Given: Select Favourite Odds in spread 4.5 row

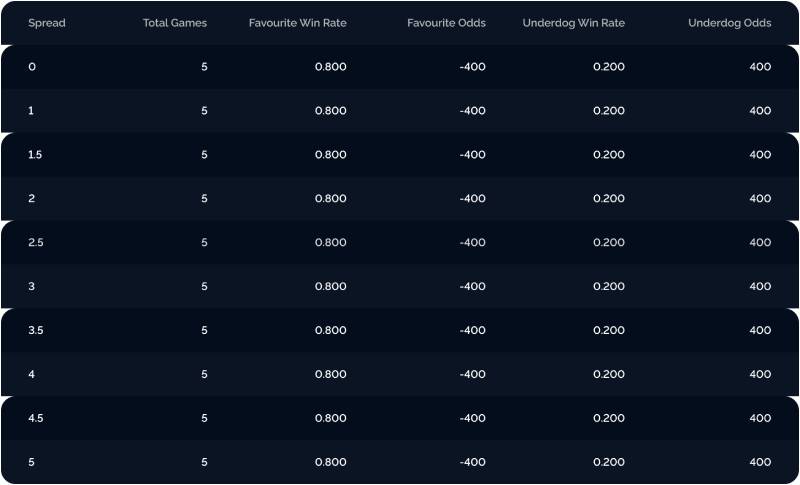Looking at the screenshot, I should tap(472, 418).
